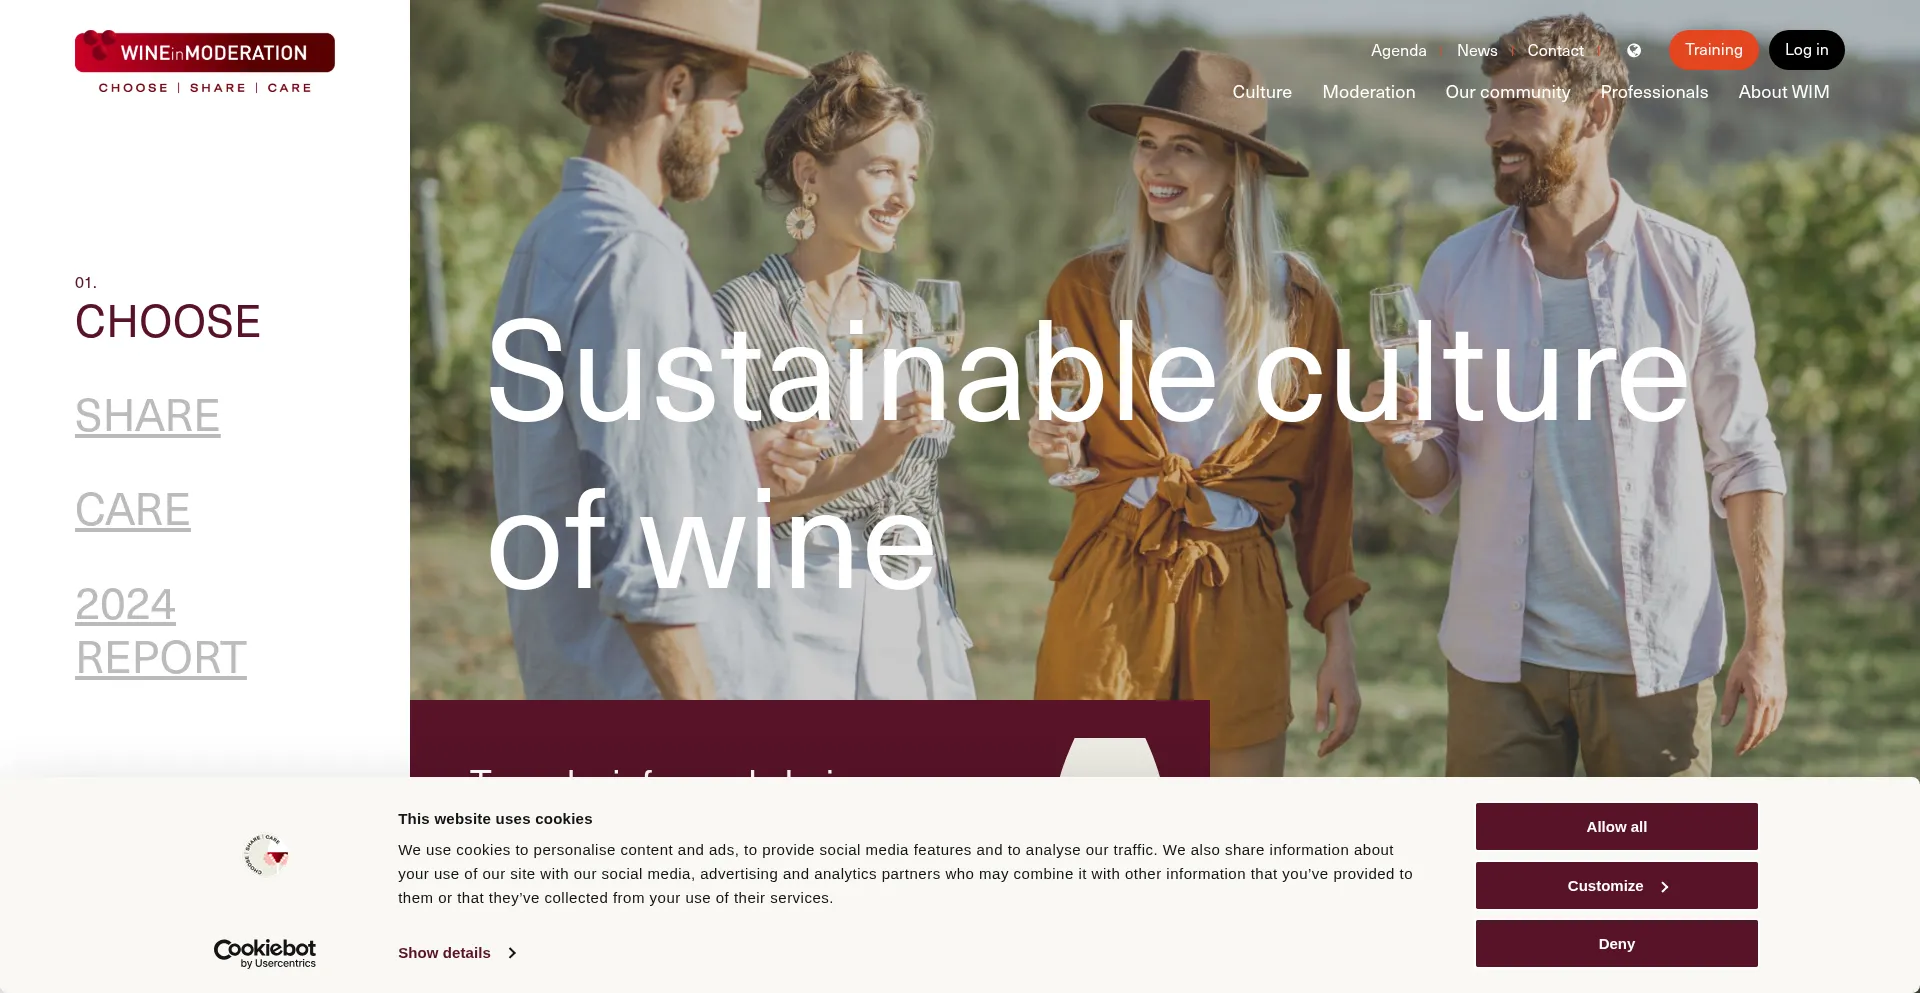Go to the Agenda page link
The image size is (1920, 993).
click(x=1399, y=51)
